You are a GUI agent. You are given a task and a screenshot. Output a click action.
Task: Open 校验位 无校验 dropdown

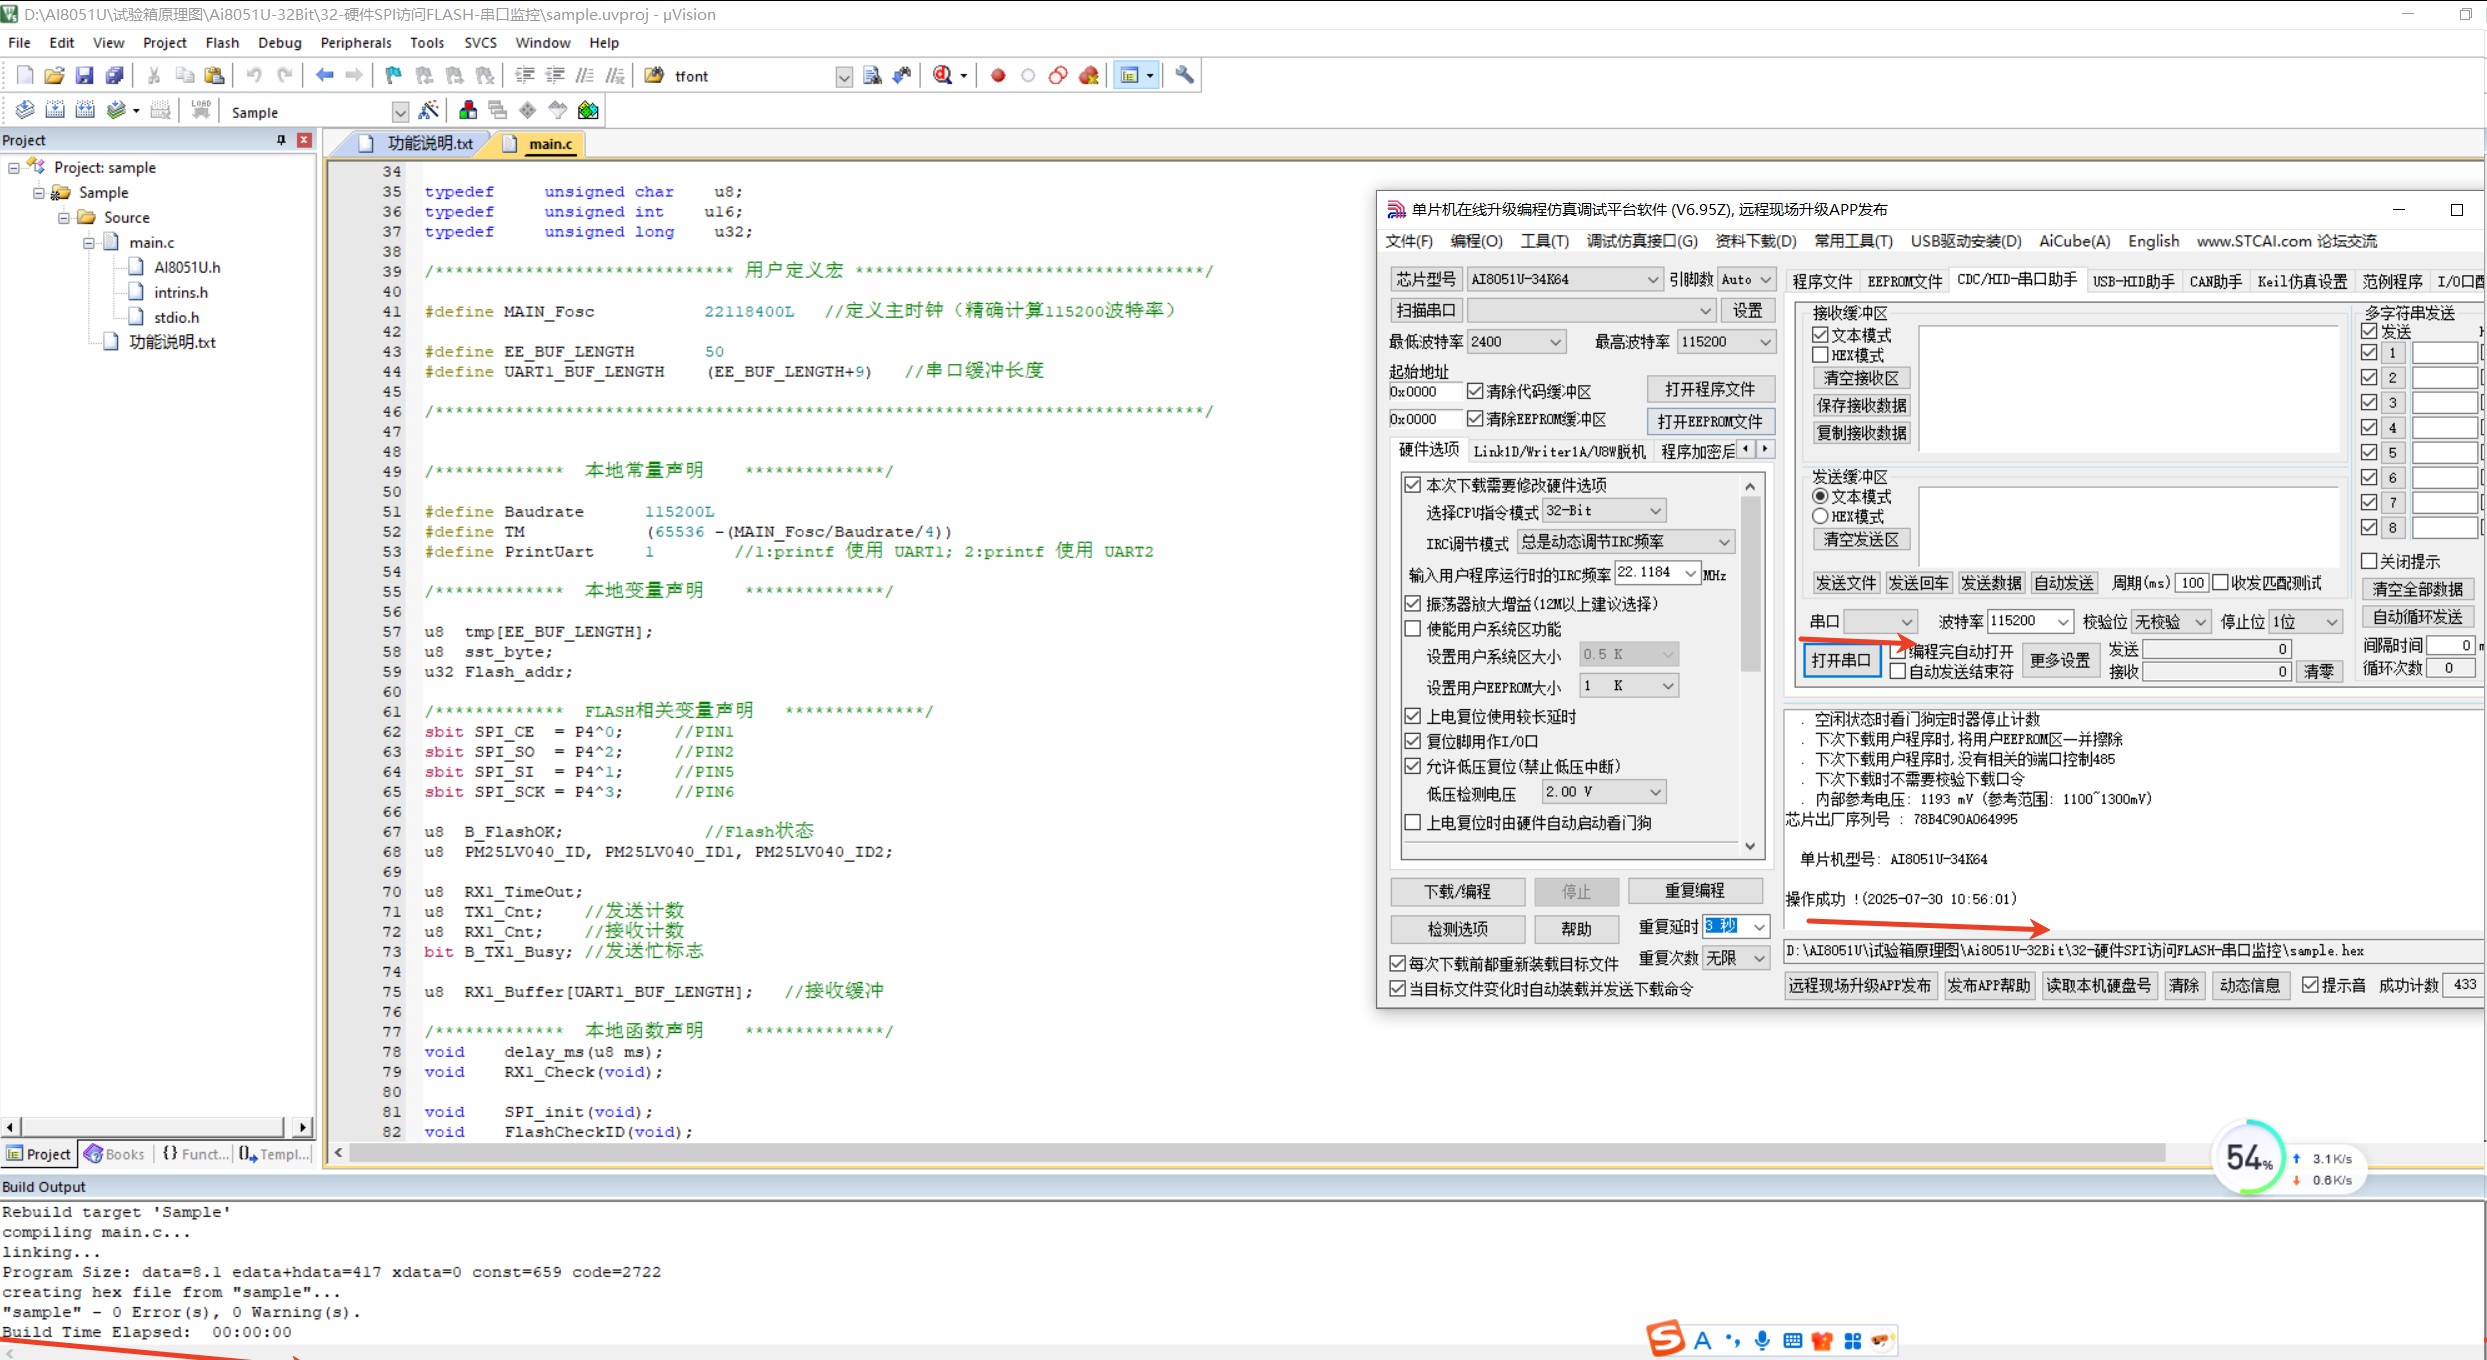[2170, 621]
